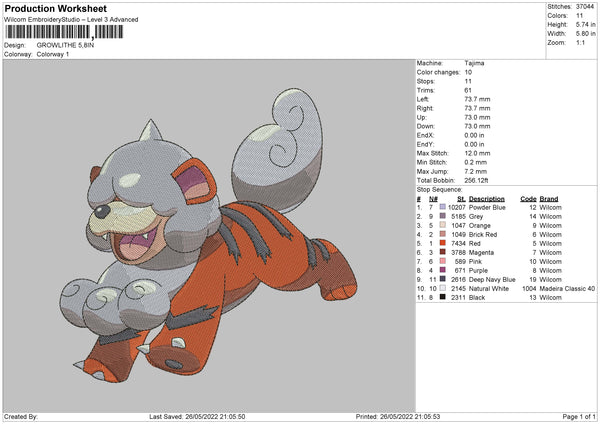Click the Page 1 of 1 indicator
600x424 pixels.
579,417
